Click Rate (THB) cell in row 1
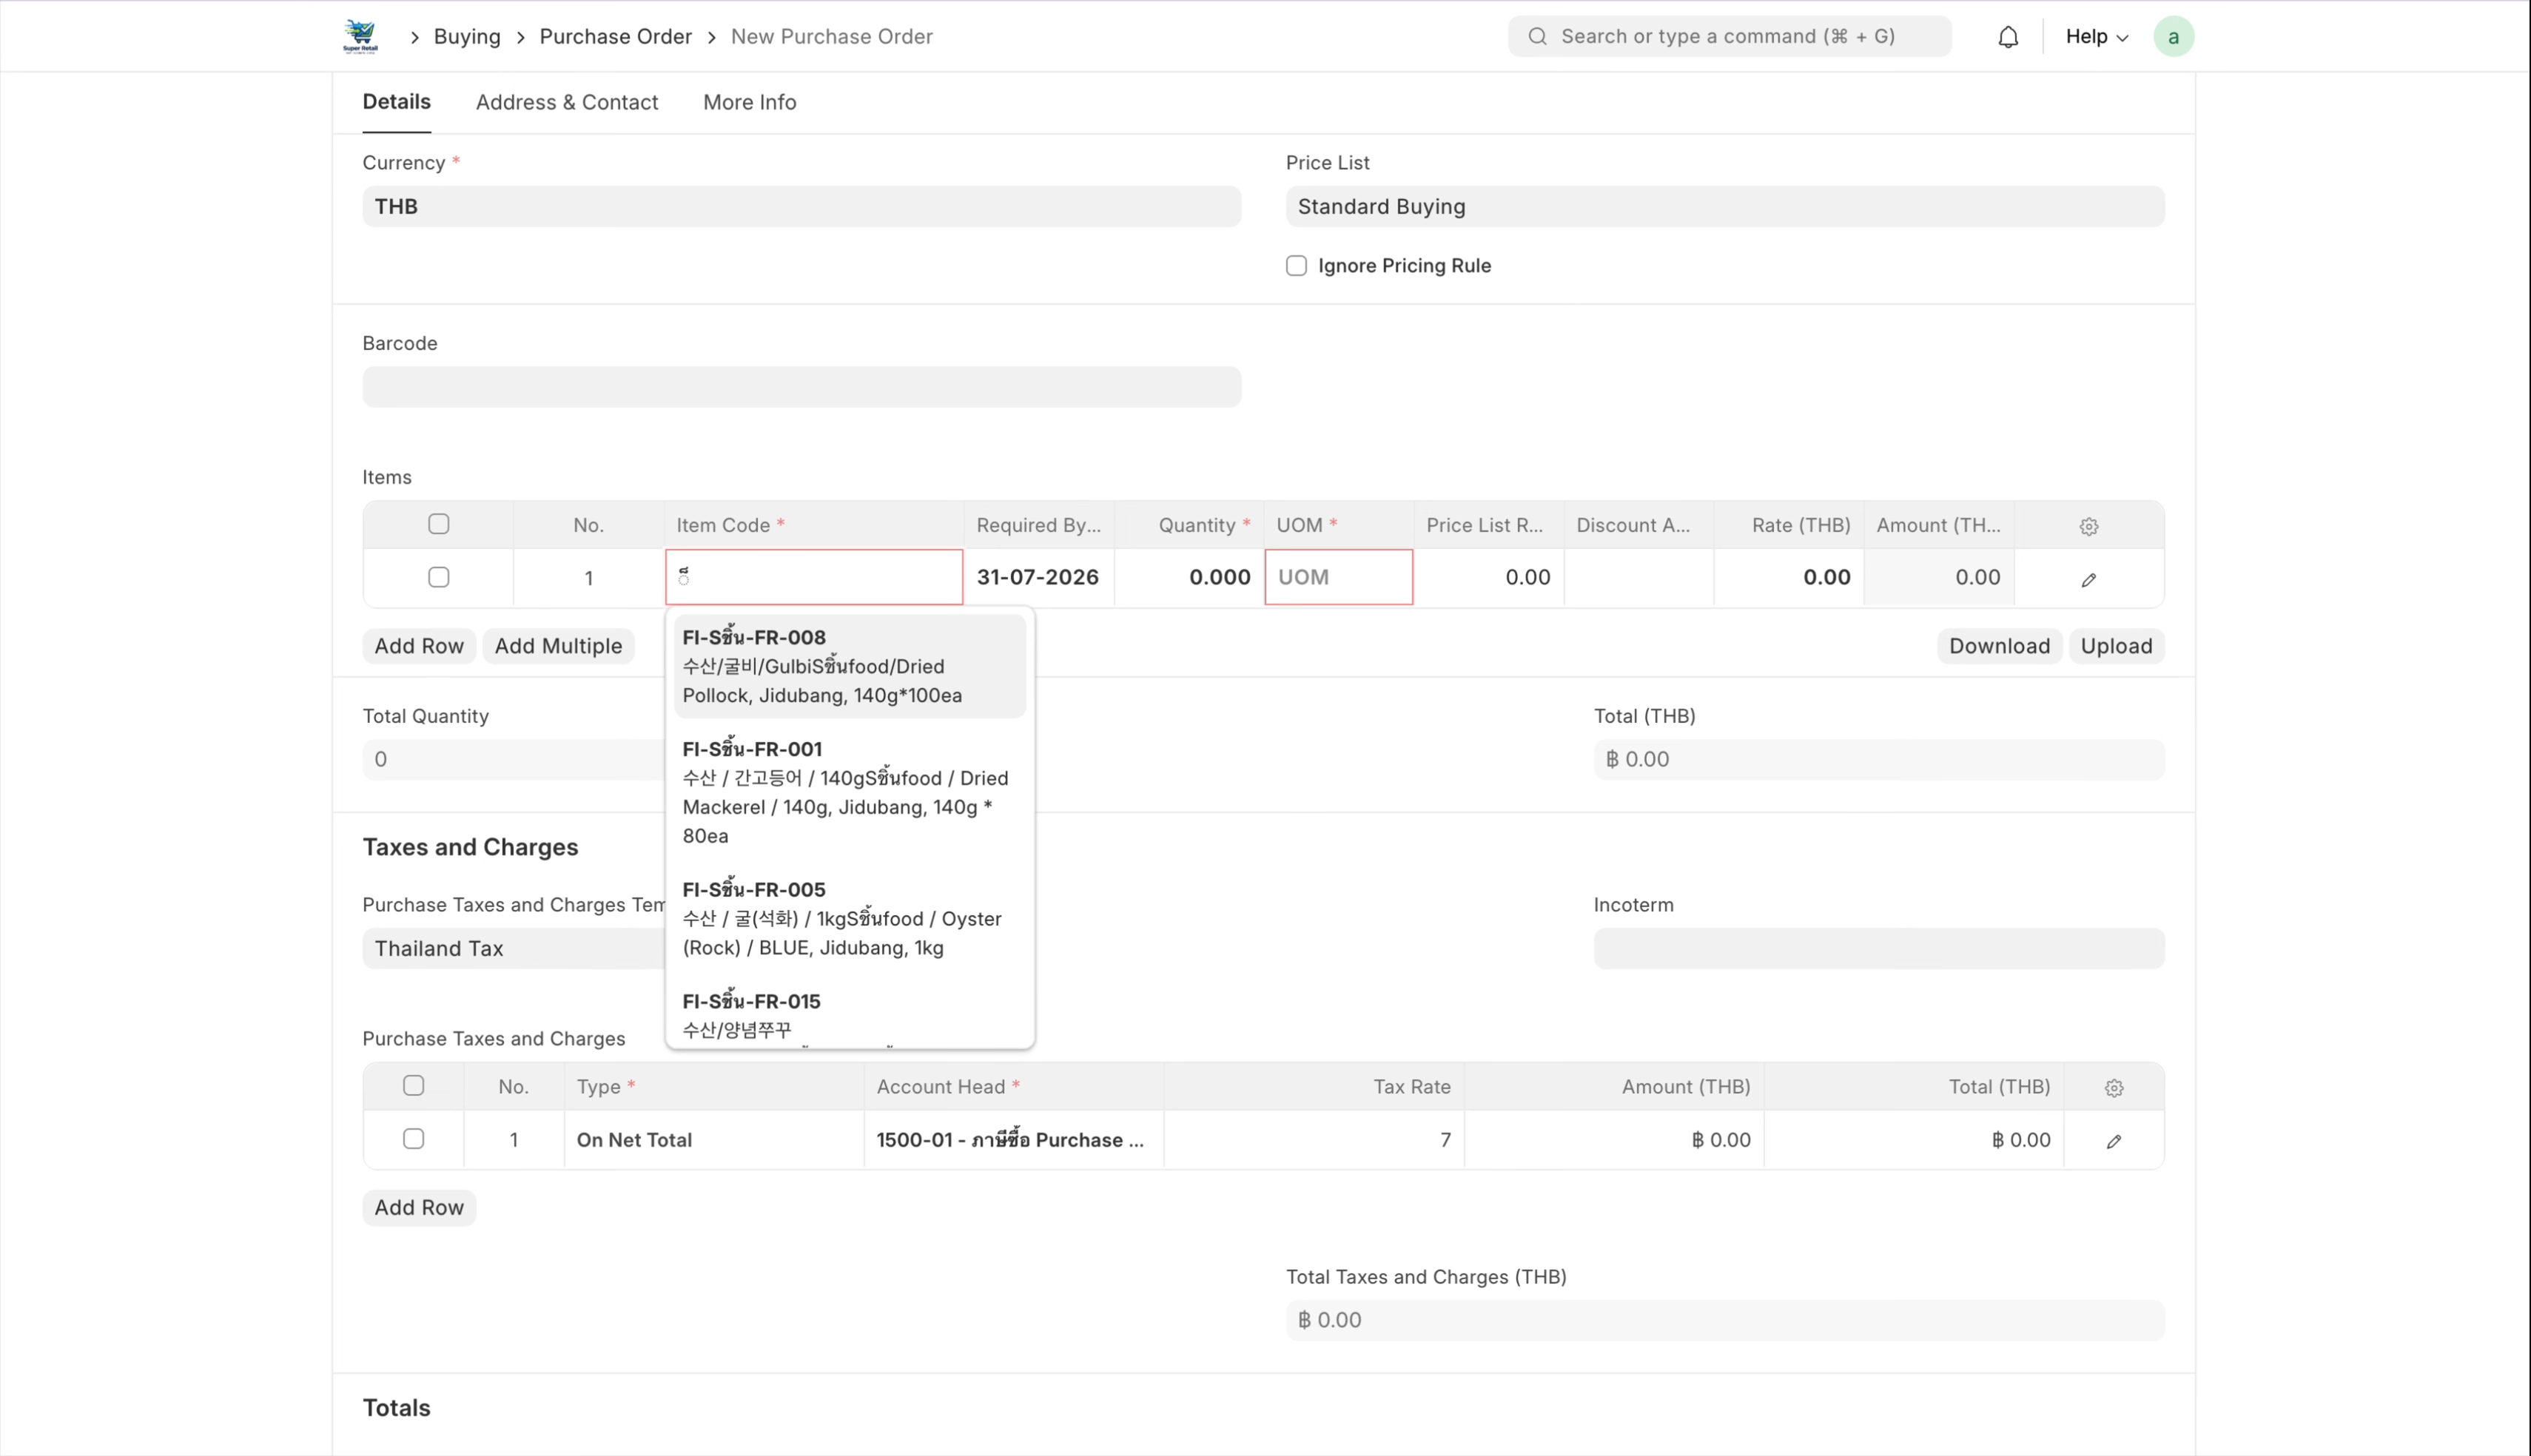This screenshot has height=1456, width=2531. pyautogui.click(x=1788, y=577)
